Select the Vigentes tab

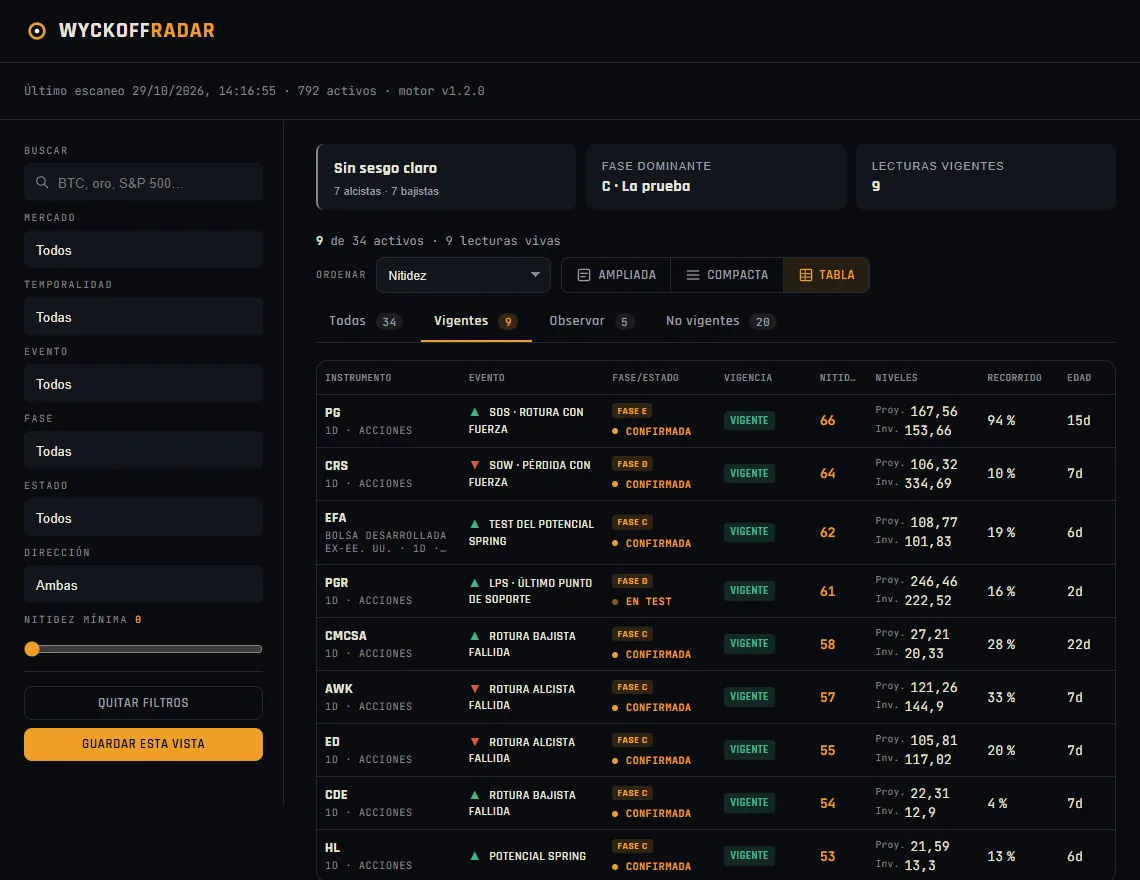pos(476,321)
